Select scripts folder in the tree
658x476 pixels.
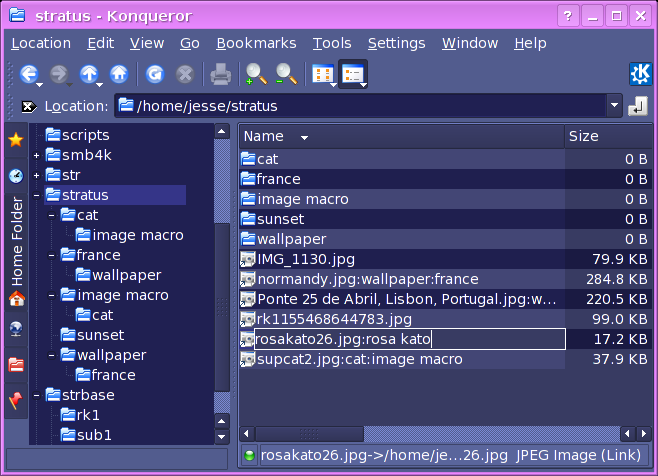78,135
